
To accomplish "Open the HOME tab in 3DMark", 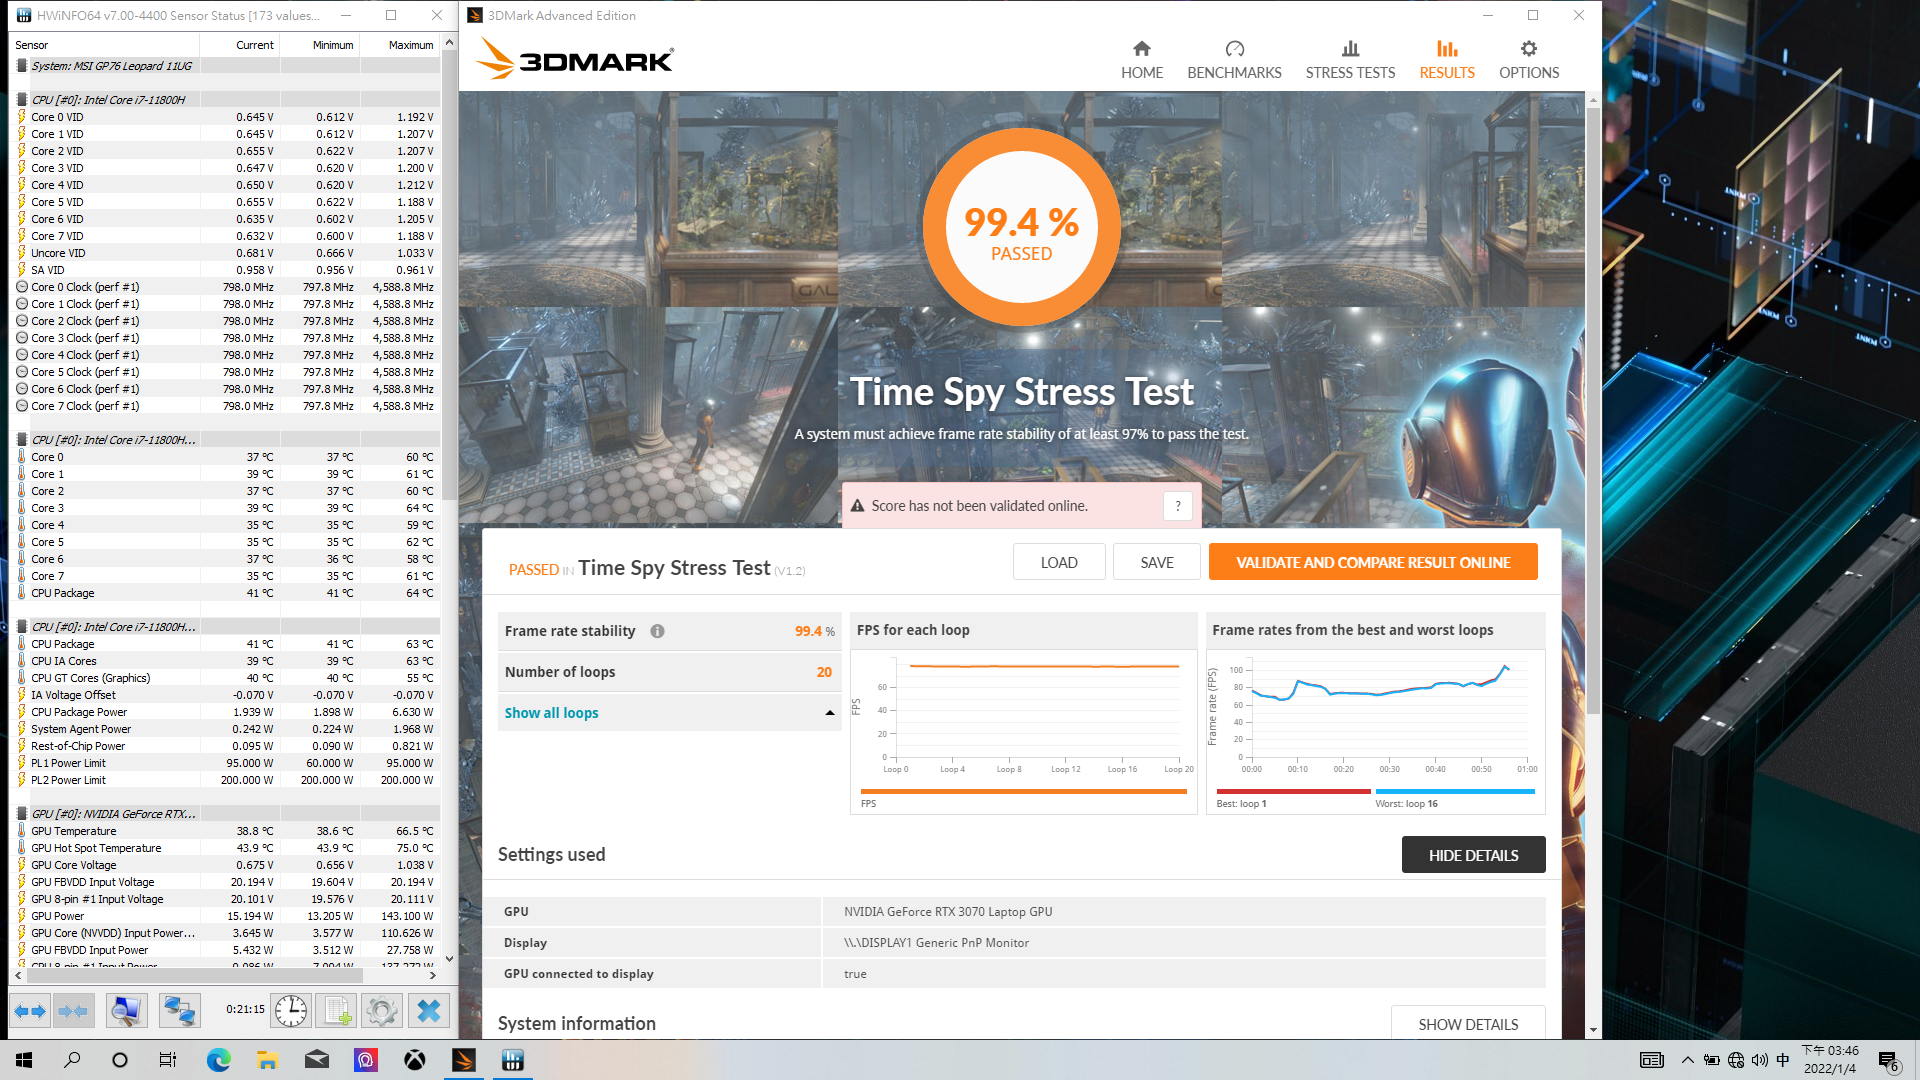I will [x=1141, y=60].
